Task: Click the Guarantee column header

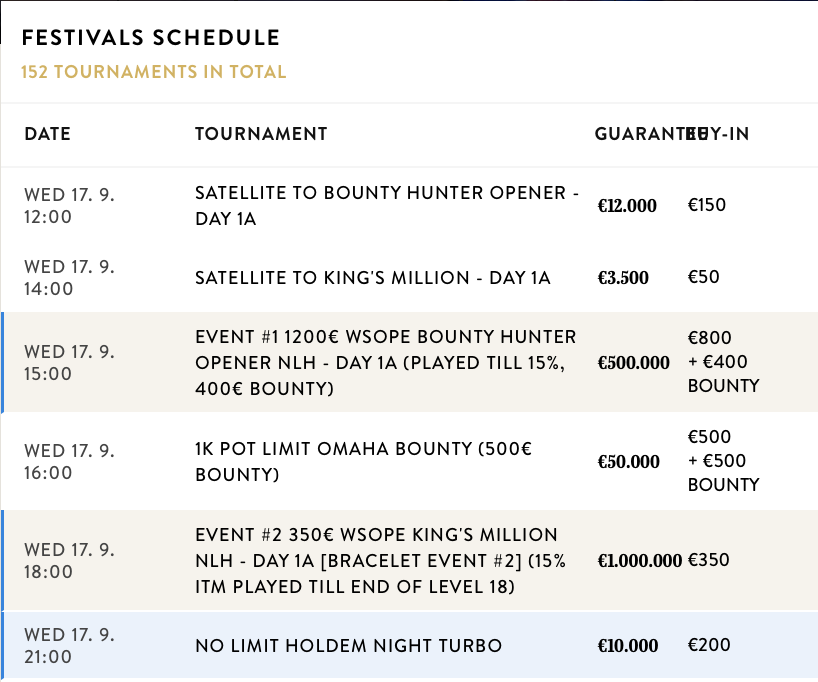Action: point(640,134)
